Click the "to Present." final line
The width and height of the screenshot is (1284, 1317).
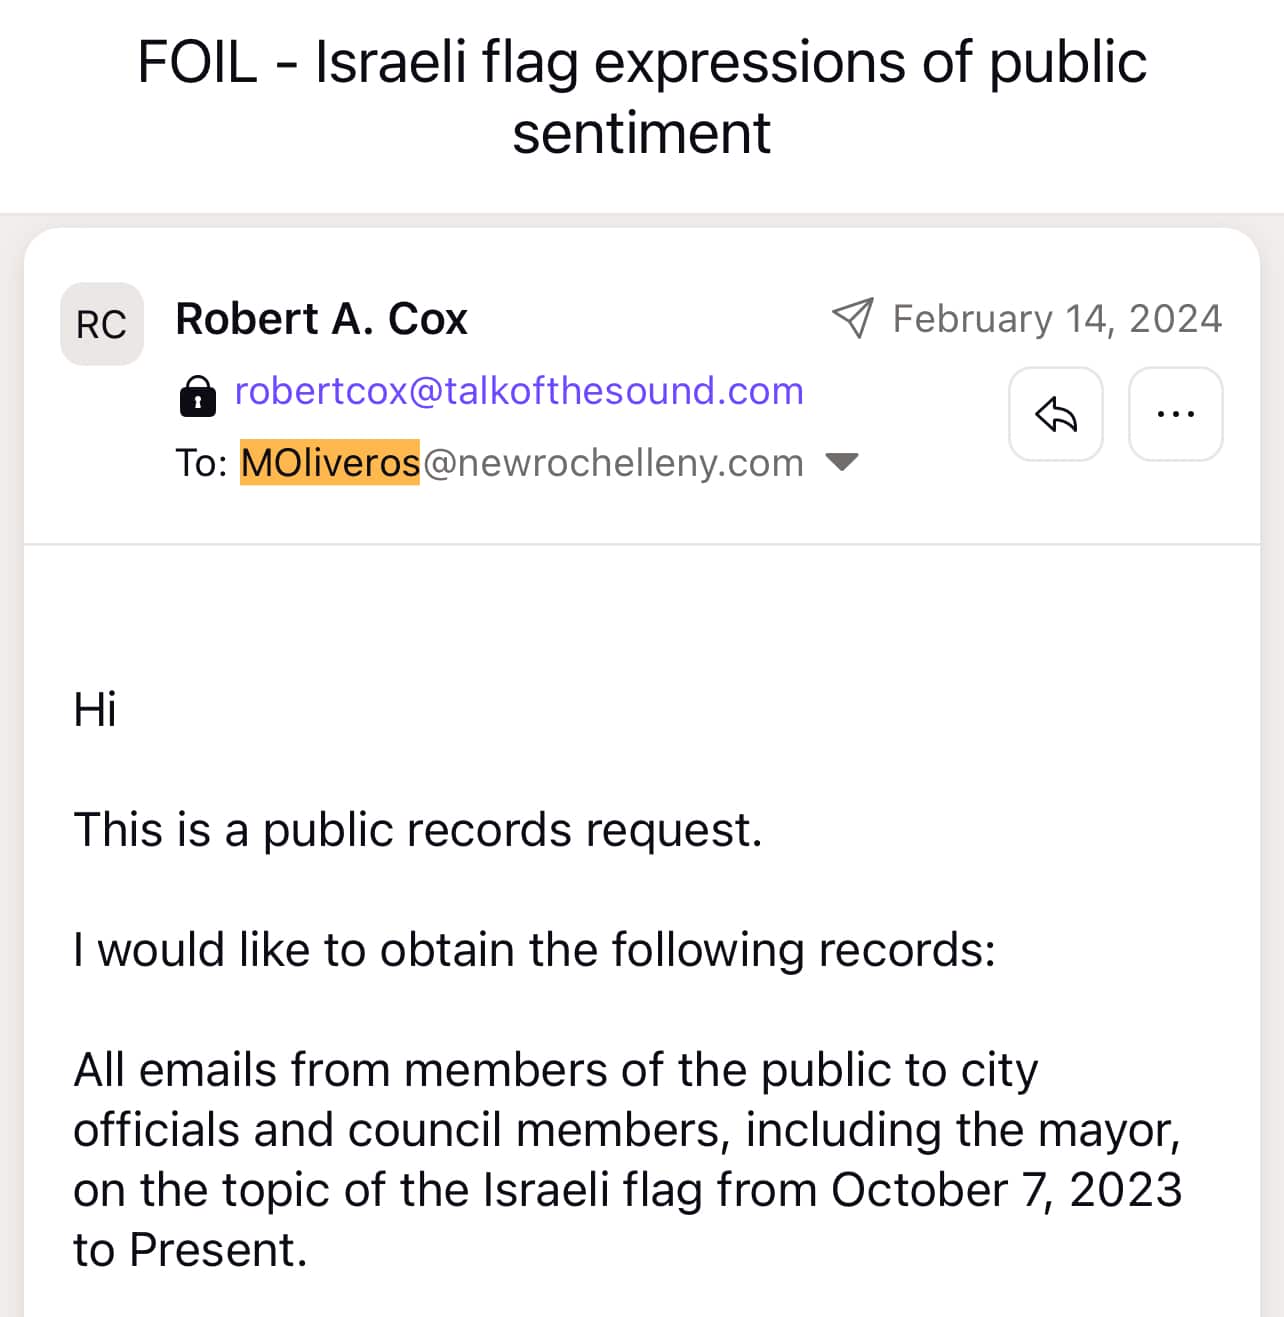tap(190, 1250)
